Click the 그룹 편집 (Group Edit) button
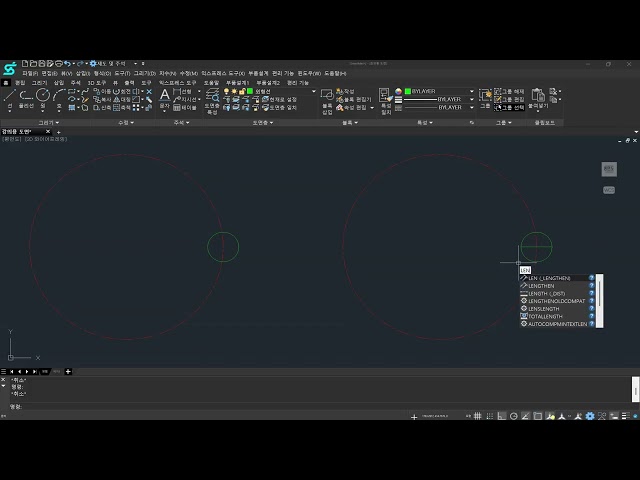Viewport: 640px width, 480px height. click(509, 99)
